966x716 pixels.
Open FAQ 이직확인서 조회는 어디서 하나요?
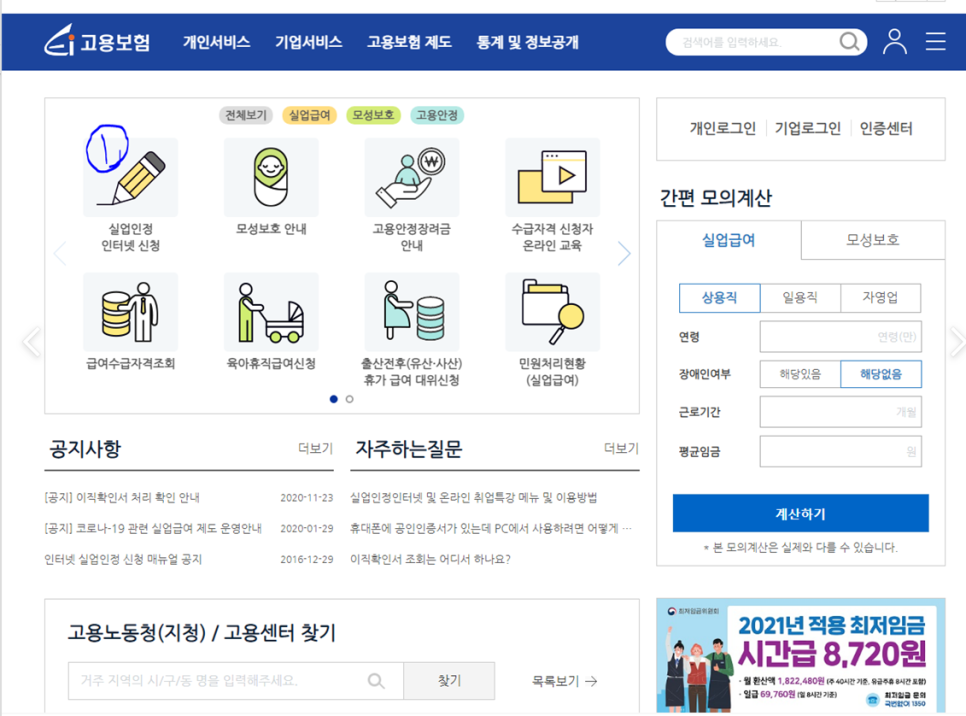click(430, 559)
